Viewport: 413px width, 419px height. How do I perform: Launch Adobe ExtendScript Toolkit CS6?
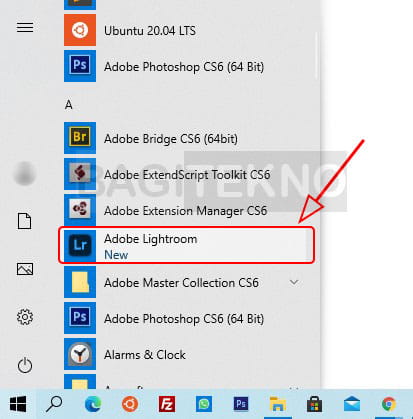point(187,174)
